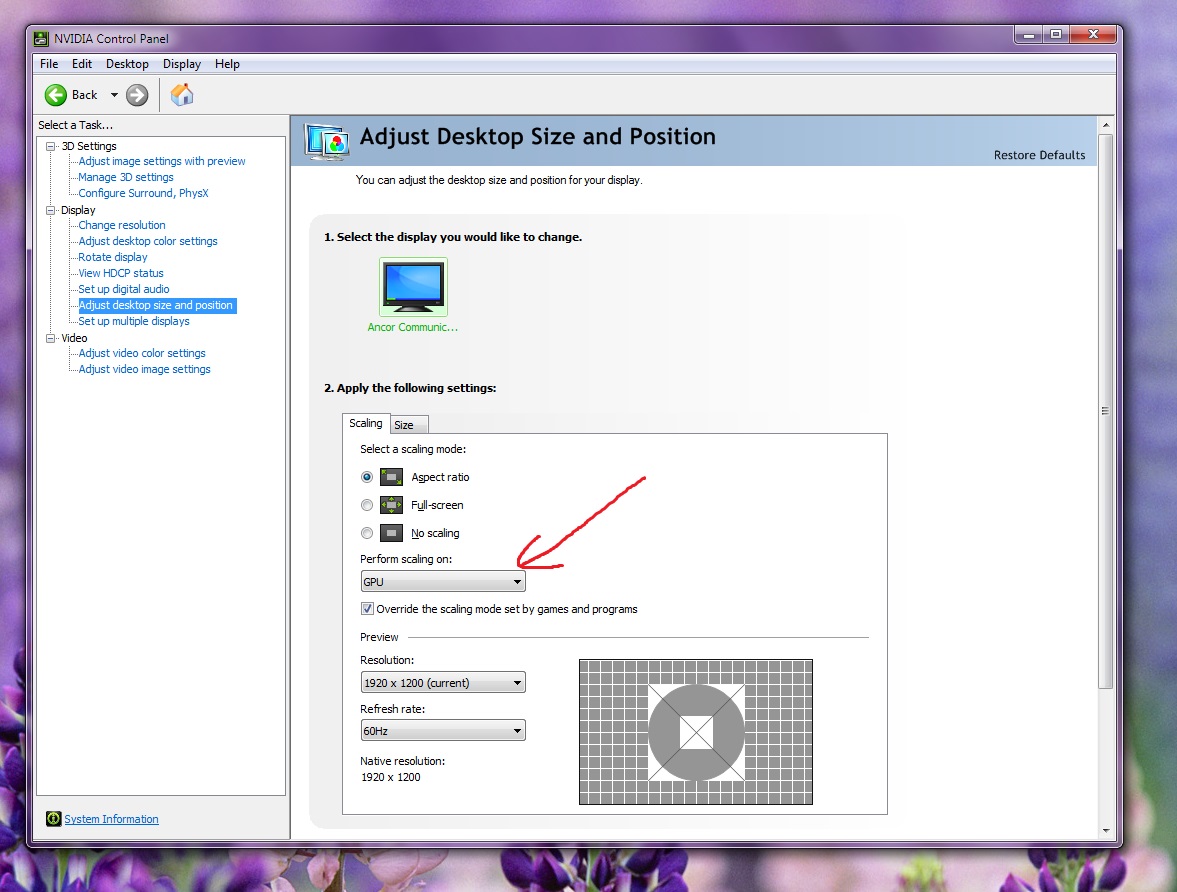Click the Full-screen scaling mode icon
Screen dimensions: 1177x892
(392, 505)
